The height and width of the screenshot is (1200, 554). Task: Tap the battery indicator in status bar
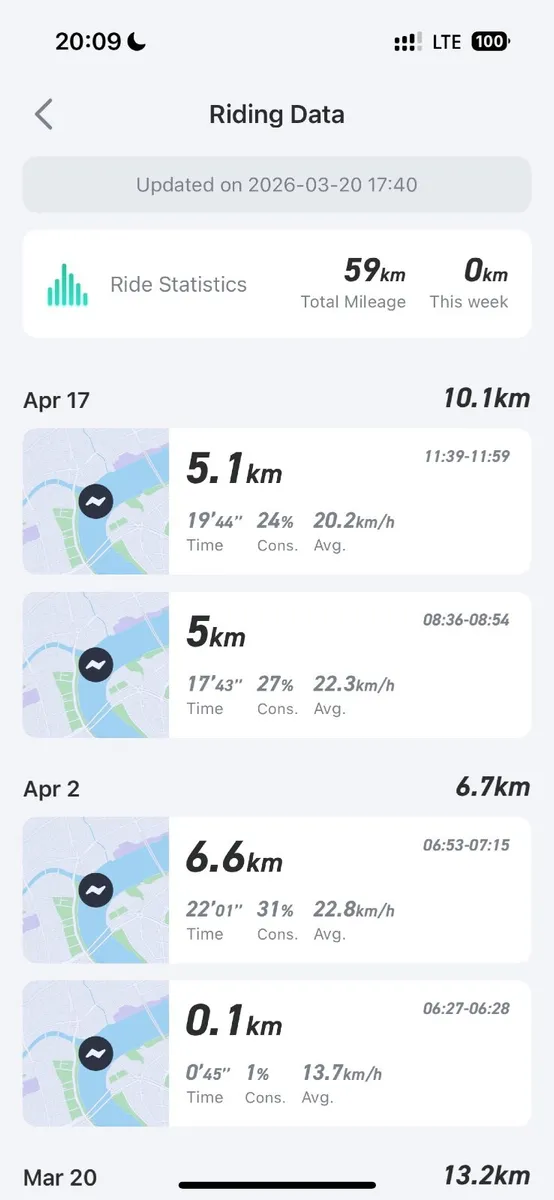pos(490,42)
